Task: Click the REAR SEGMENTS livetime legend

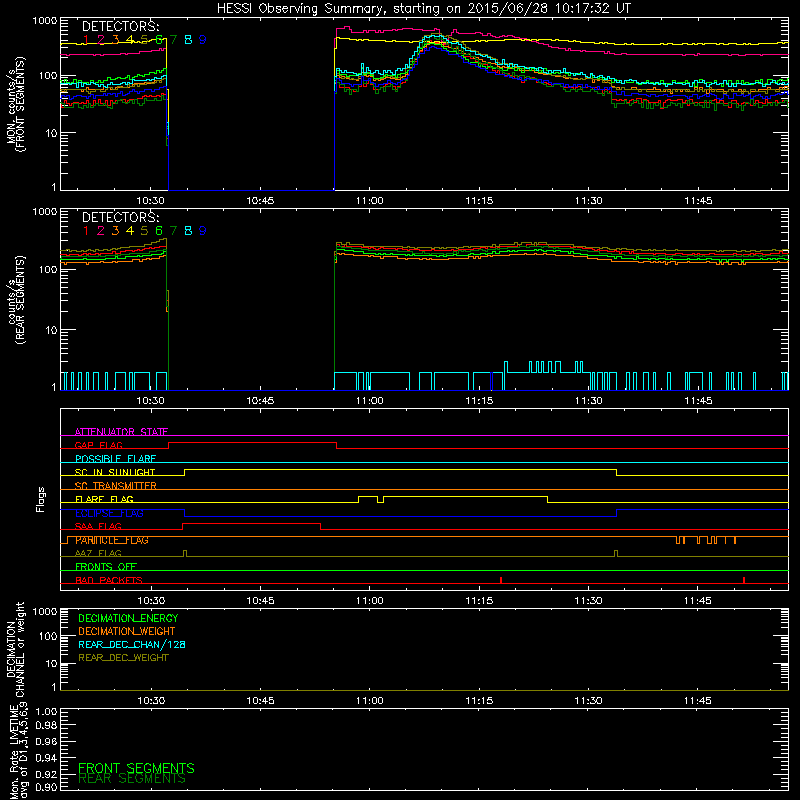Action: click(x=132, y=779)
